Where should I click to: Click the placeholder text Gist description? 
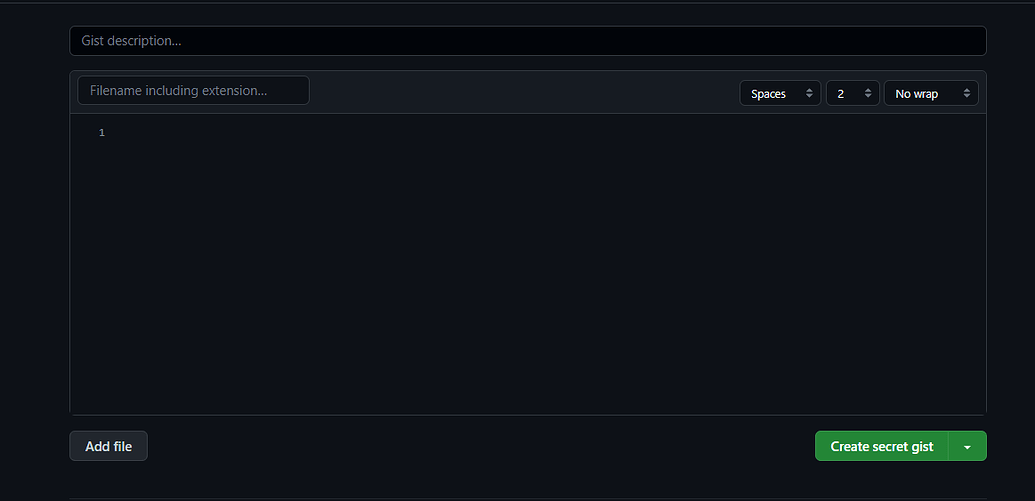[x=131, y=41]
